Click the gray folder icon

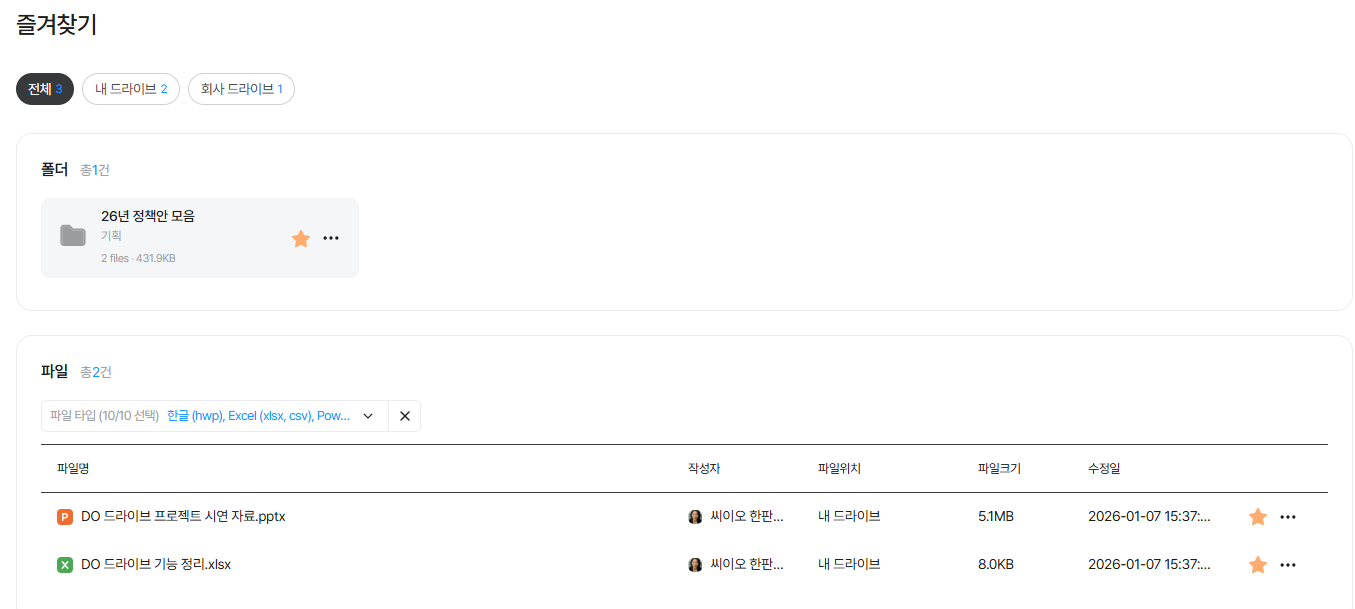pos(73,236)
